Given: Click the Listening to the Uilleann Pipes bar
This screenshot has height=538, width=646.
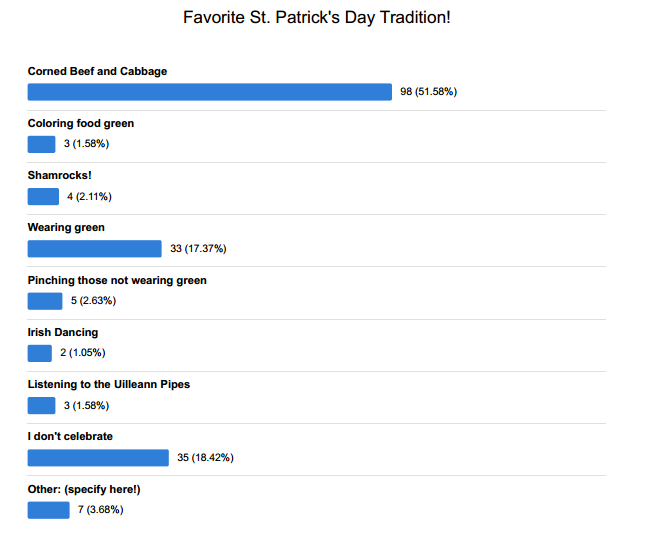Looking at the screenshot, I should [41, 405].
